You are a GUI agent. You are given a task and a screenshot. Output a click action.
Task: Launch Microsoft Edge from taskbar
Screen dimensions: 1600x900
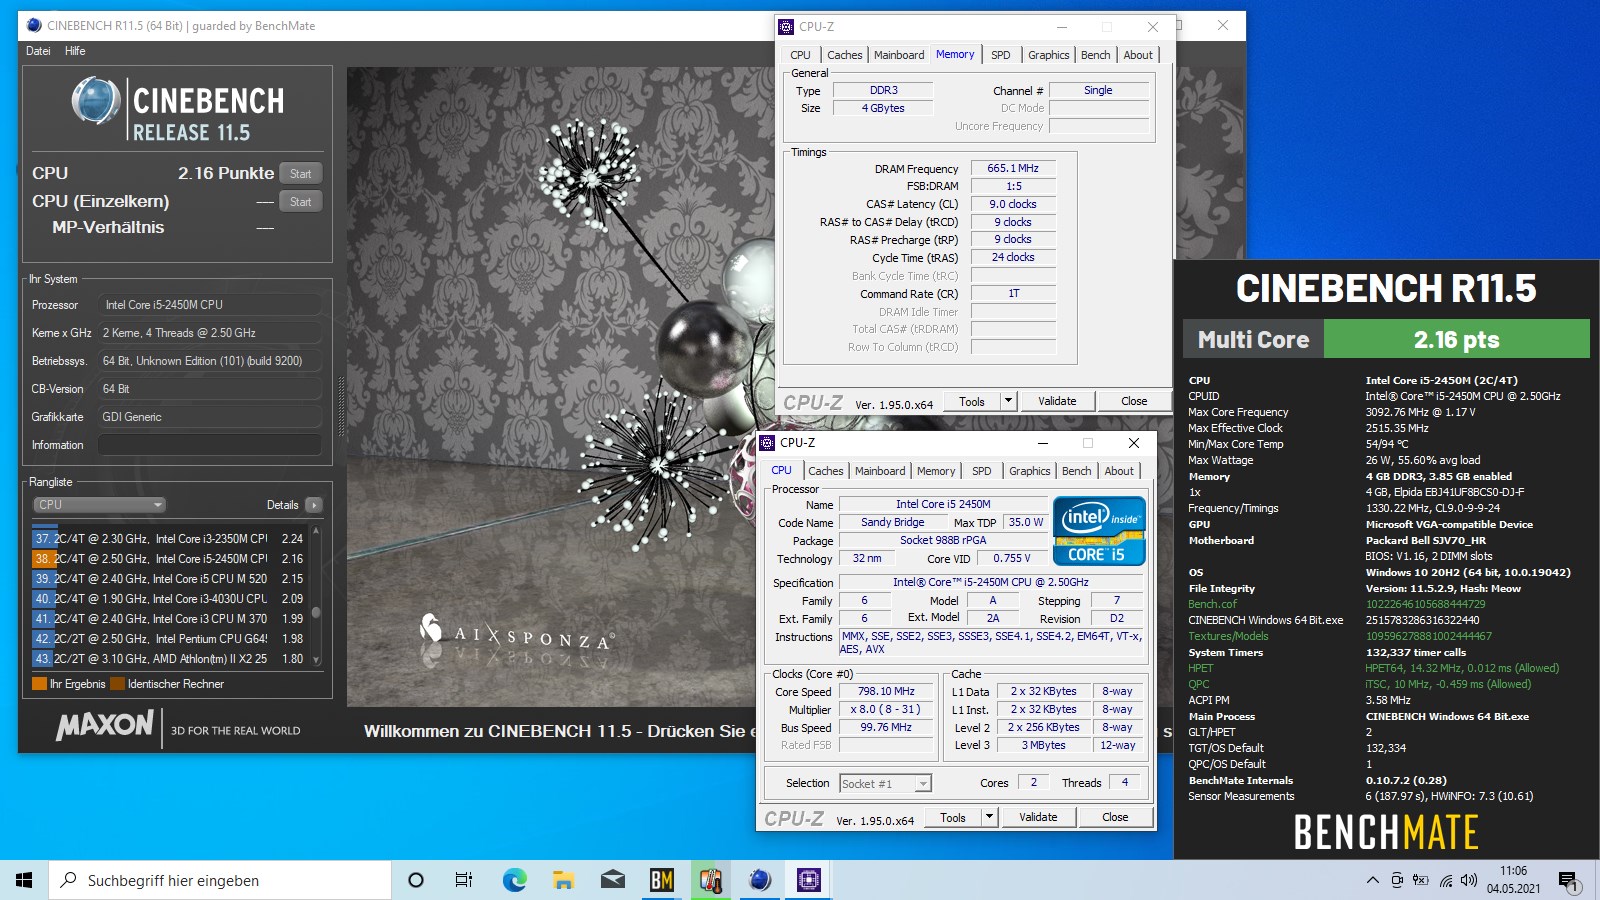(514, 880)
